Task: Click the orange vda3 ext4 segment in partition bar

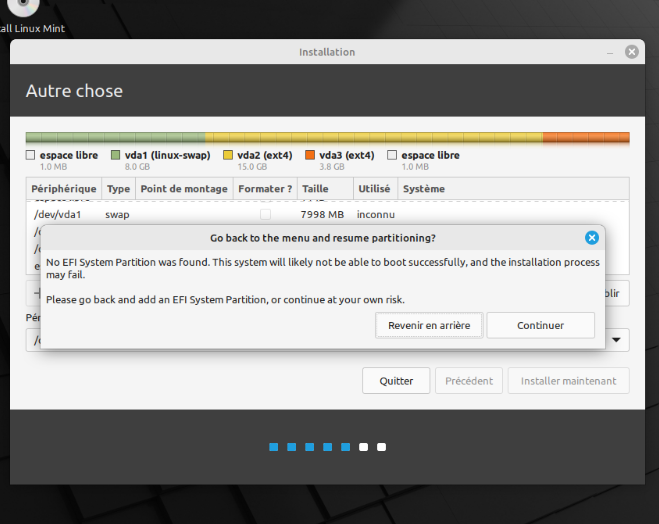Action: tap(586, 137)
